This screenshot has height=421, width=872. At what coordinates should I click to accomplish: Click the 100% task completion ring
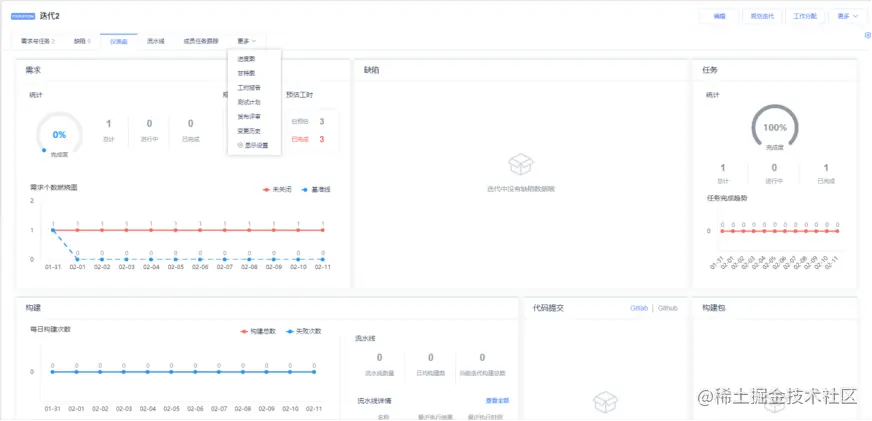pyautogui.click(x=775, y=127)
